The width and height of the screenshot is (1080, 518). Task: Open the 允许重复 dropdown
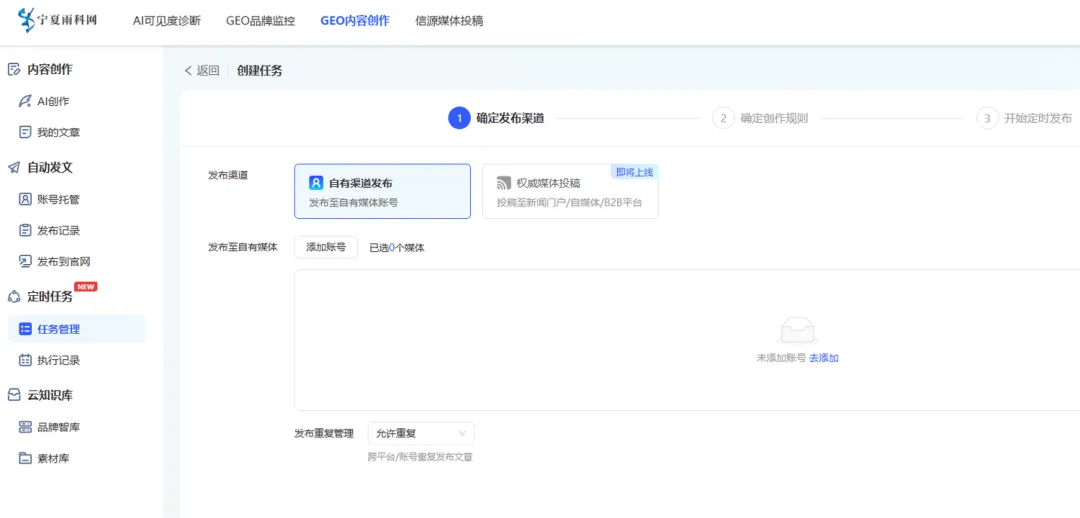[x=421, y=434]
